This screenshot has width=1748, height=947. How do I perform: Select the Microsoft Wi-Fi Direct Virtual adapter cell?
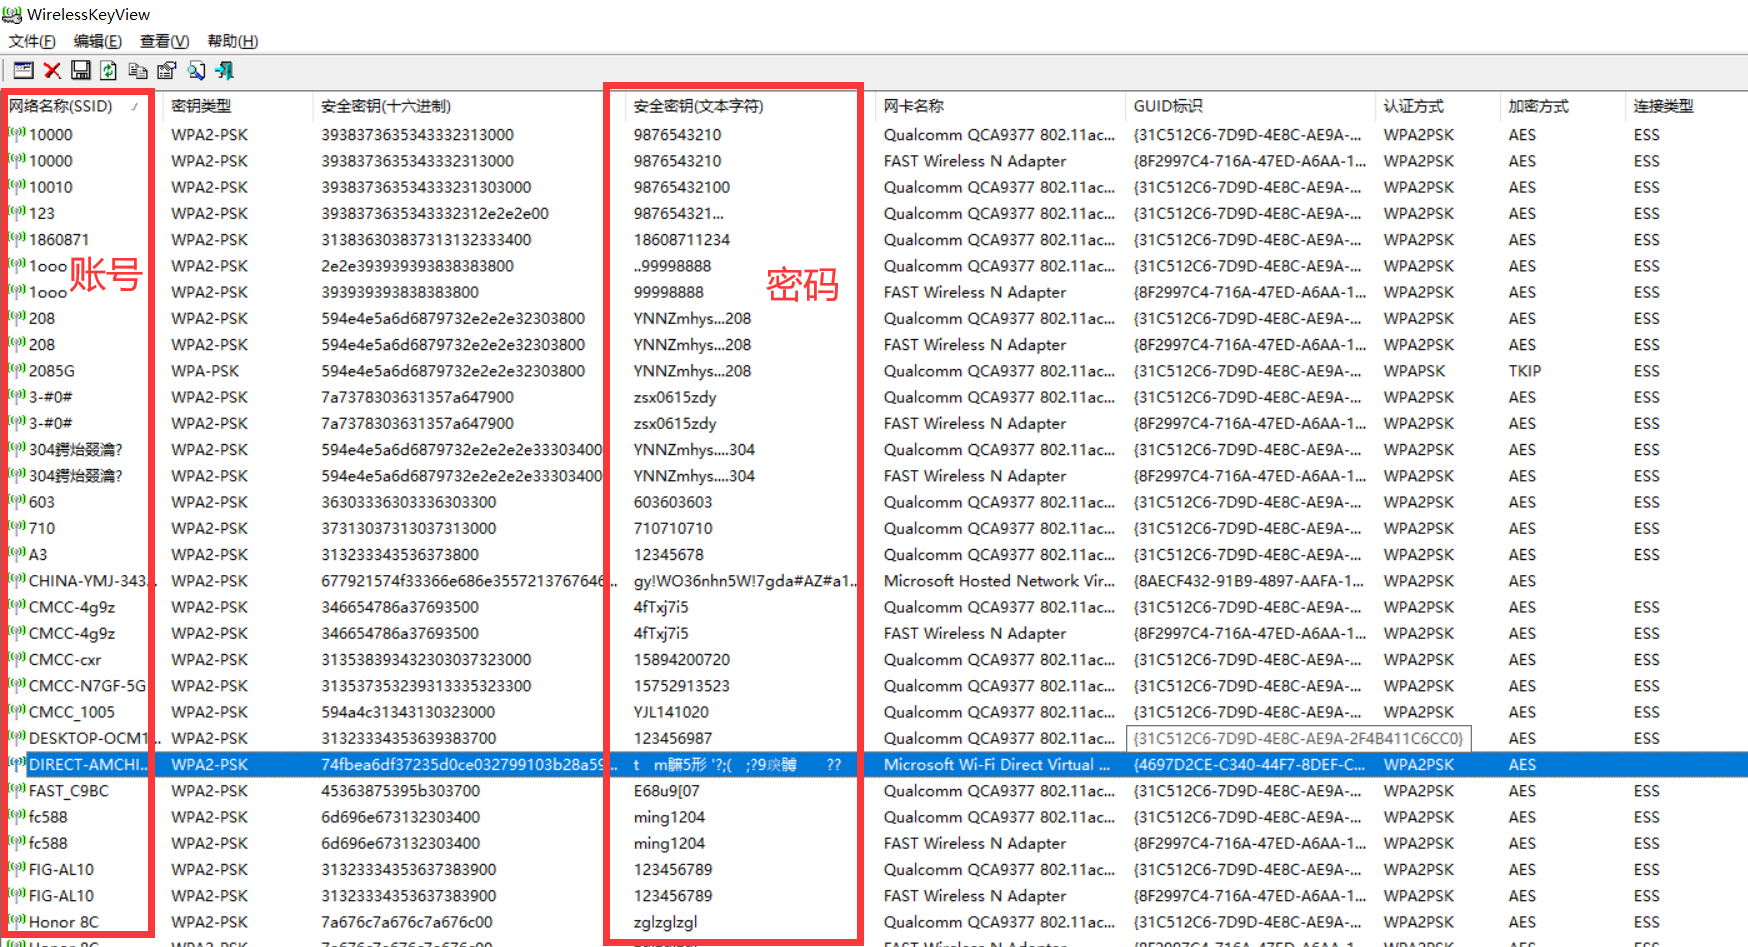click(997, 765)
